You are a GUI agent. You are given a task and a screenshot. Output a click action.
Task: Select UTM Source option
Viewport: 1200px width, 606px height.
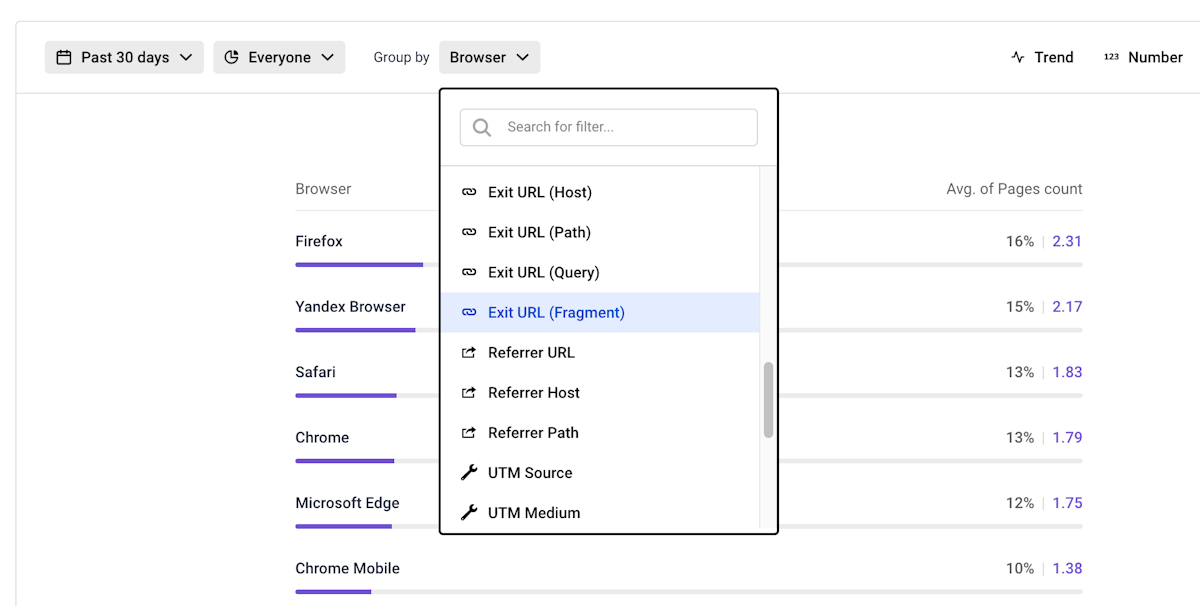click(600, 472)
